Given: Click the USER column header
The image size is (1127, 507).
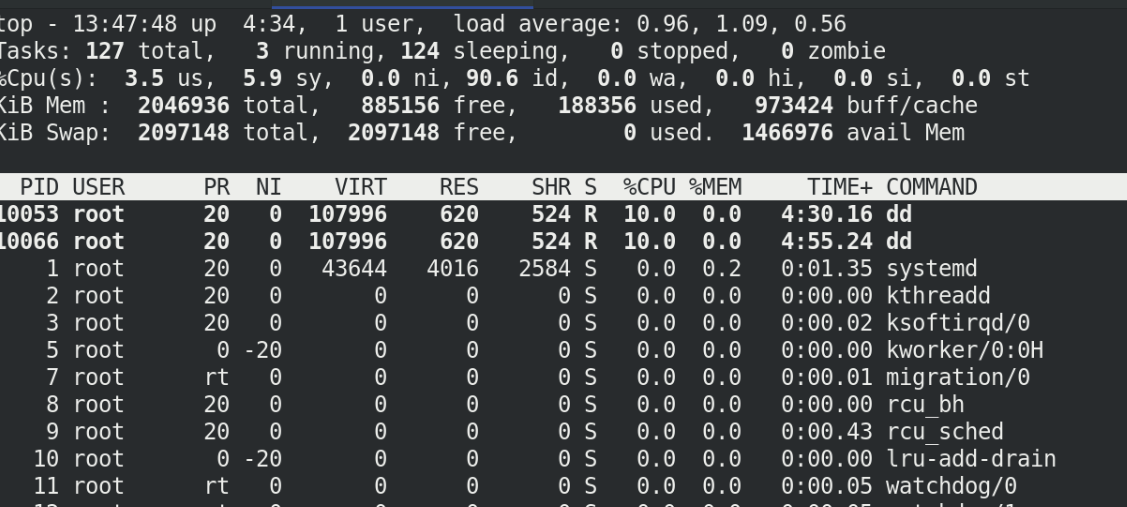Looking at the screenshot, I should point(98,187).
